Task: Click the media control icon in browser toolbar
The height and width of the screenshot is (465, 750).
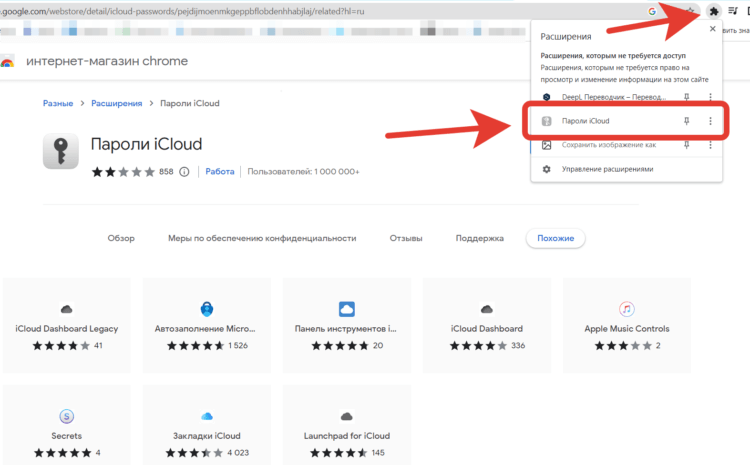Action: click(x=732, y=11)
